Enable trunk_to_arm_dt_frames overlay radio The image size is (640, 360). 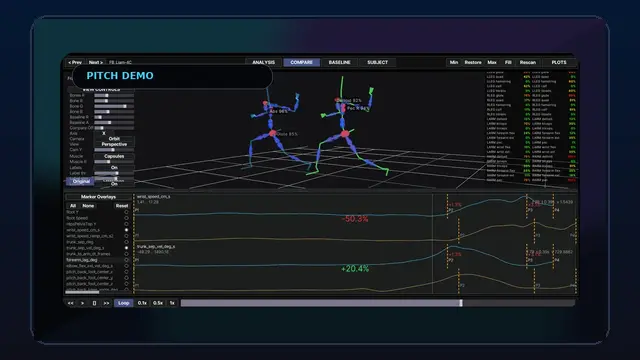pos(126,254)
